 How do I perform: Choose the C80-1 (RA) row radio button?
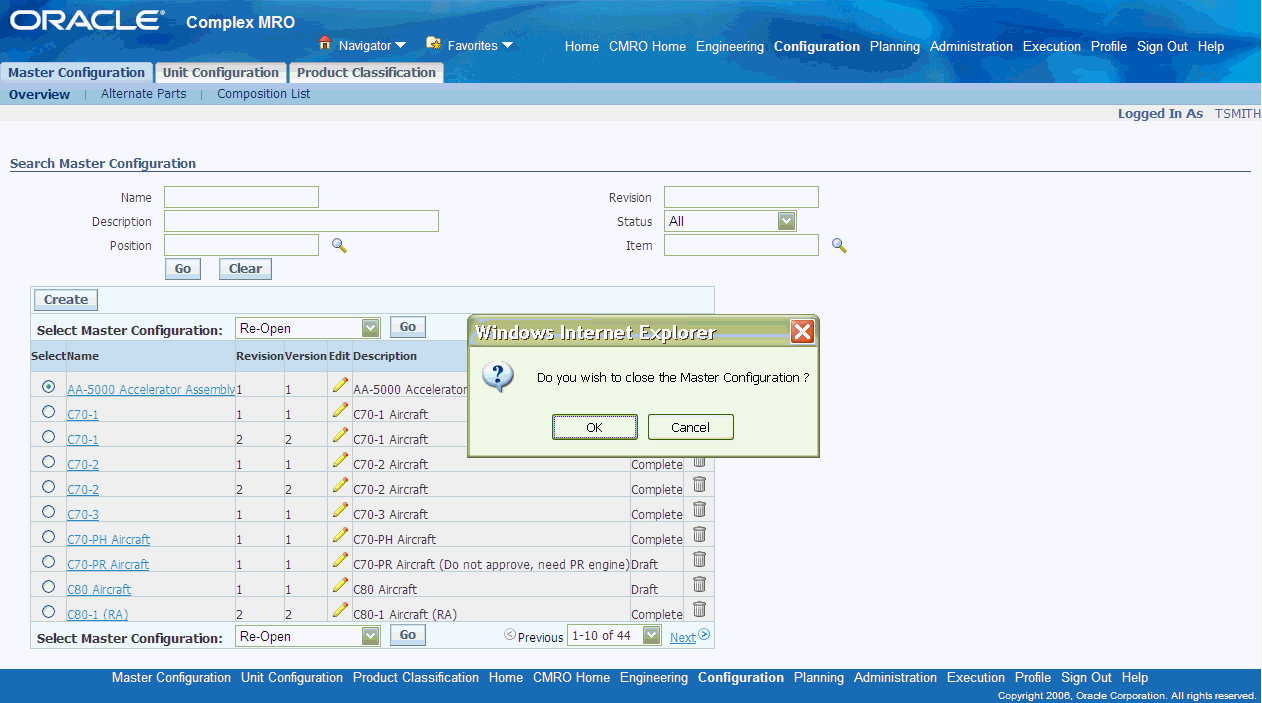click(48, 612)
